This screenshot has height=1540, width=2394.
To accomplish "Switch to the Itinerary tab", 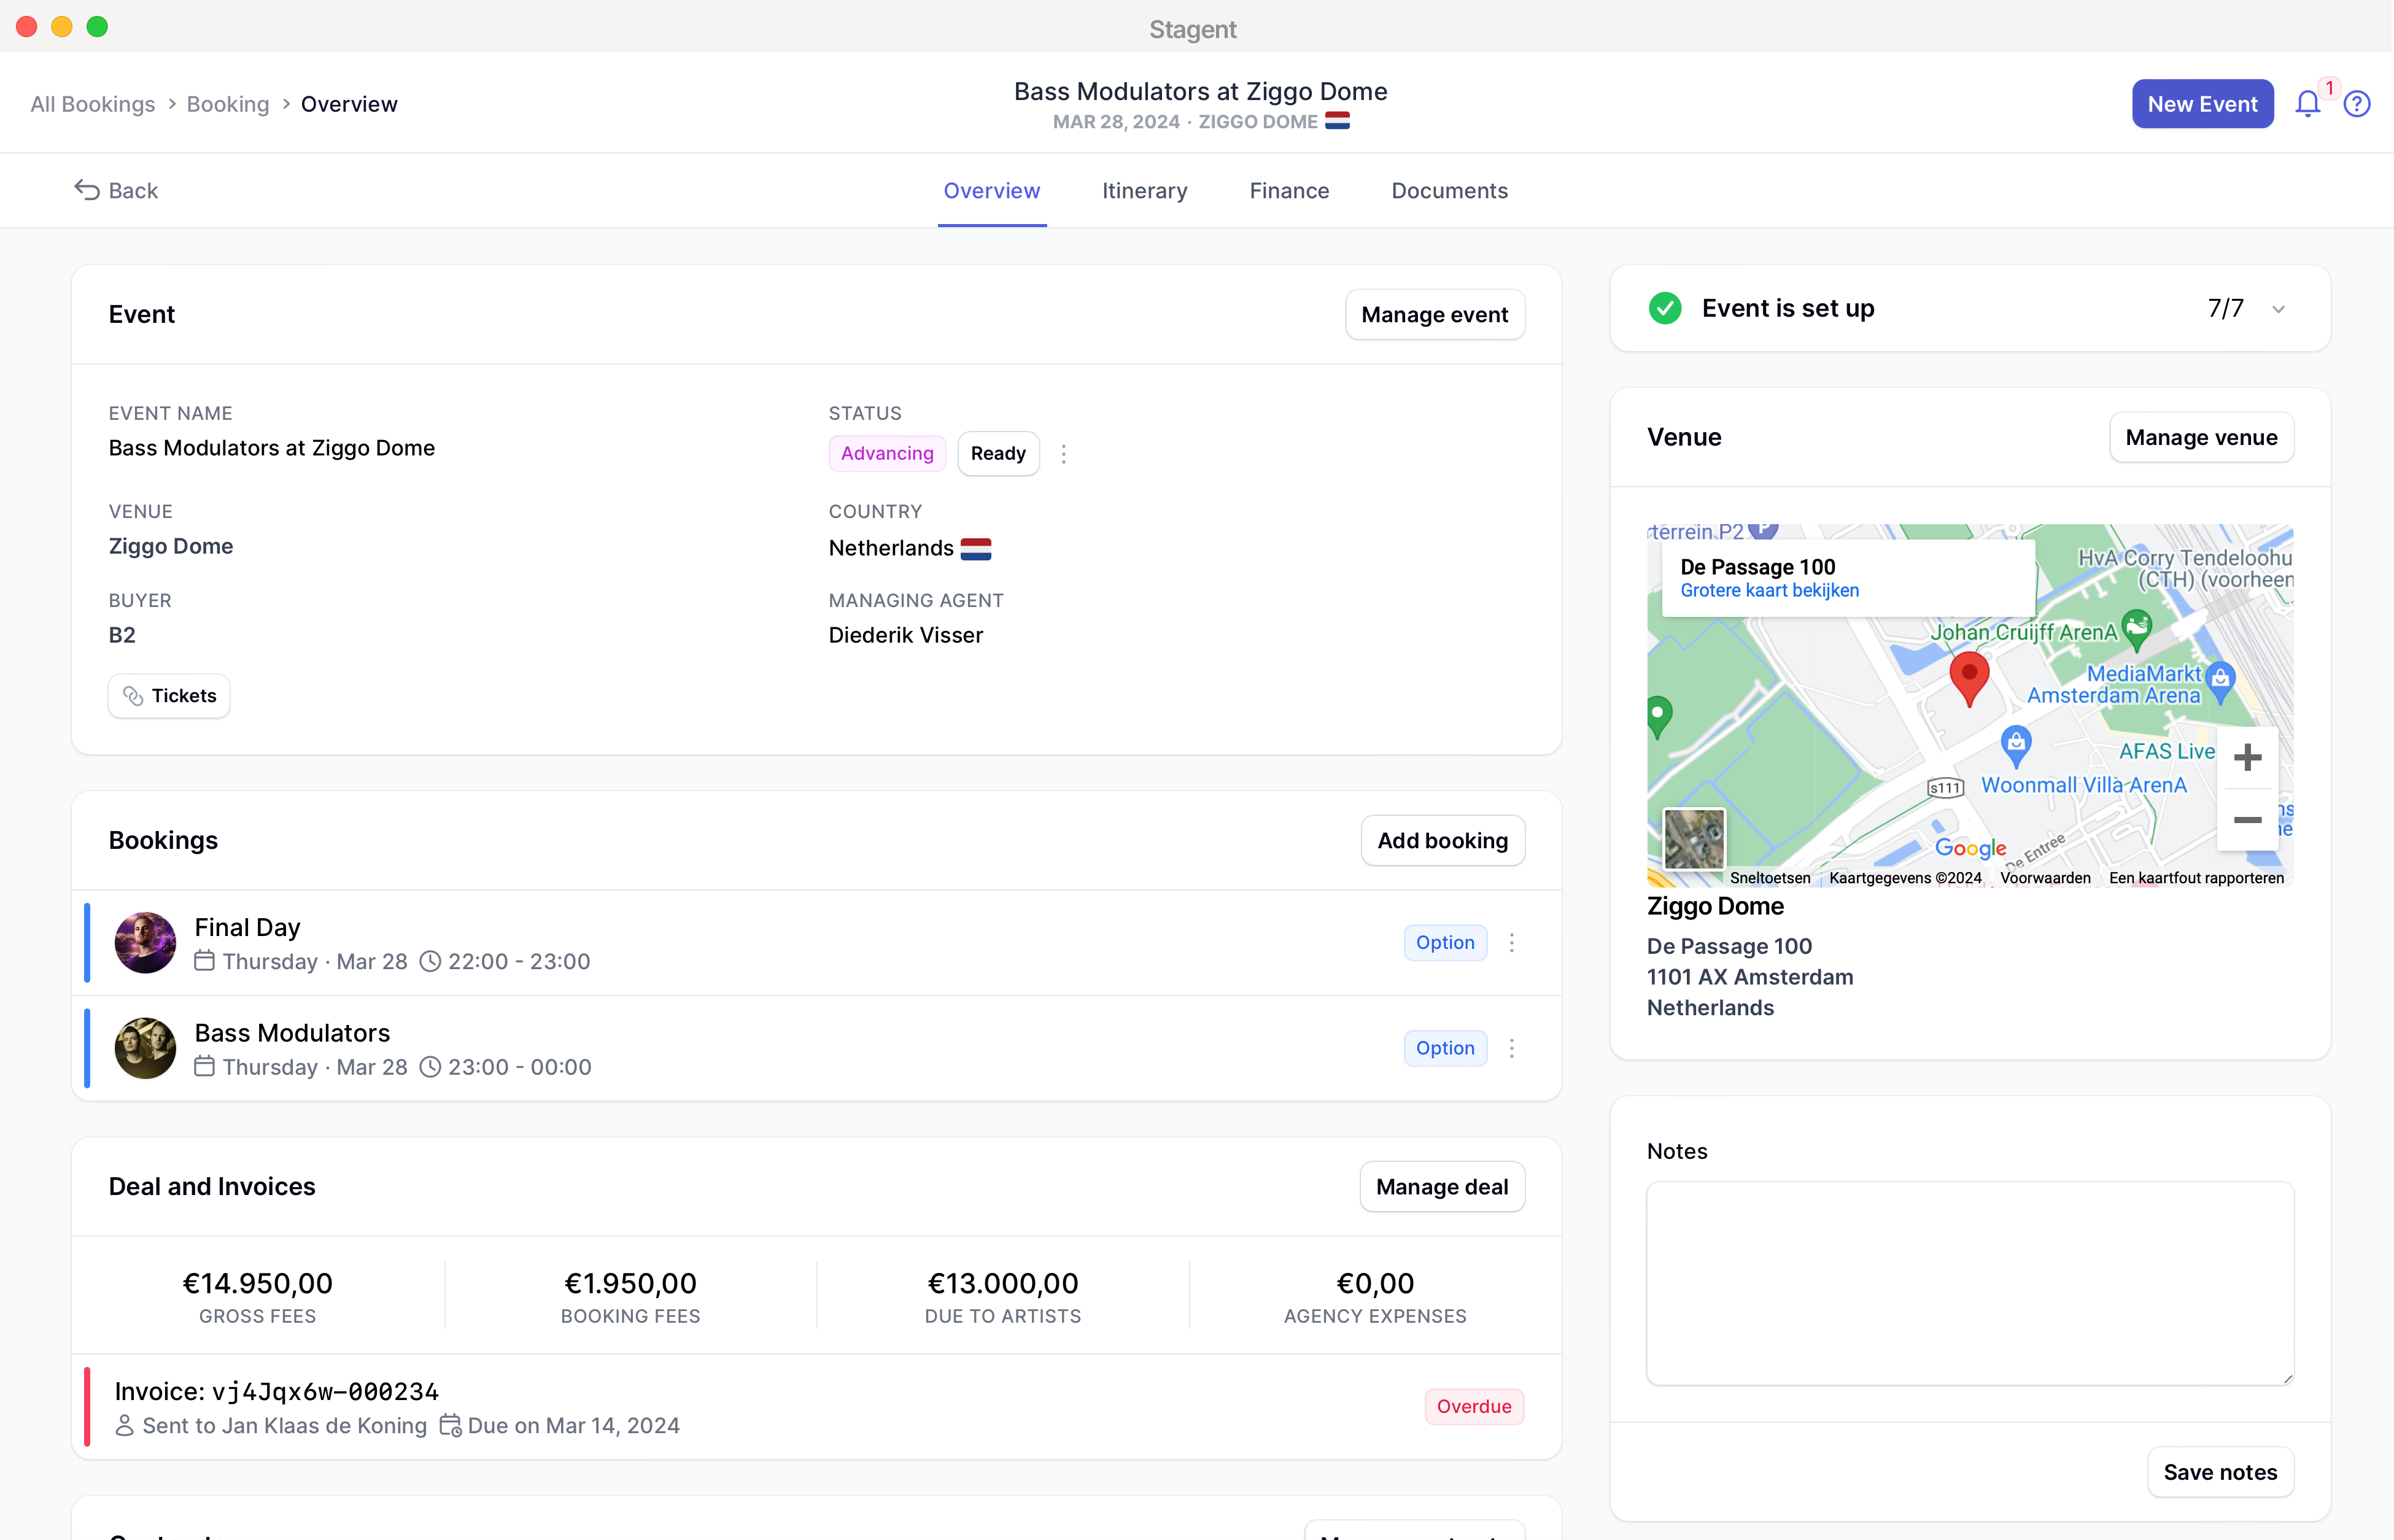I will point(1144,190).
